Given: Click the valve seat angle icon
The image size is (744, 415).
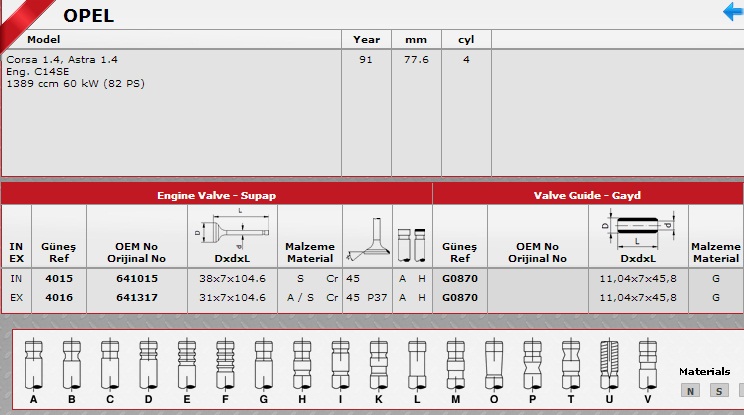Looking at the screenshot, I should pyautogui.click(x=365, y=238).
